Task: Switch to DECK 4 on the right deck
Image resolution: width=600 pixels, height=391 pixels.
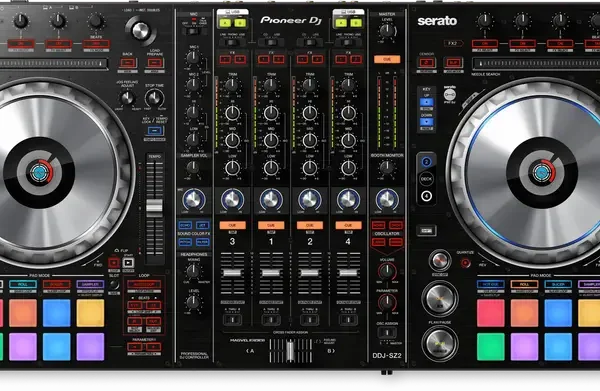Action: pos(426,196)
